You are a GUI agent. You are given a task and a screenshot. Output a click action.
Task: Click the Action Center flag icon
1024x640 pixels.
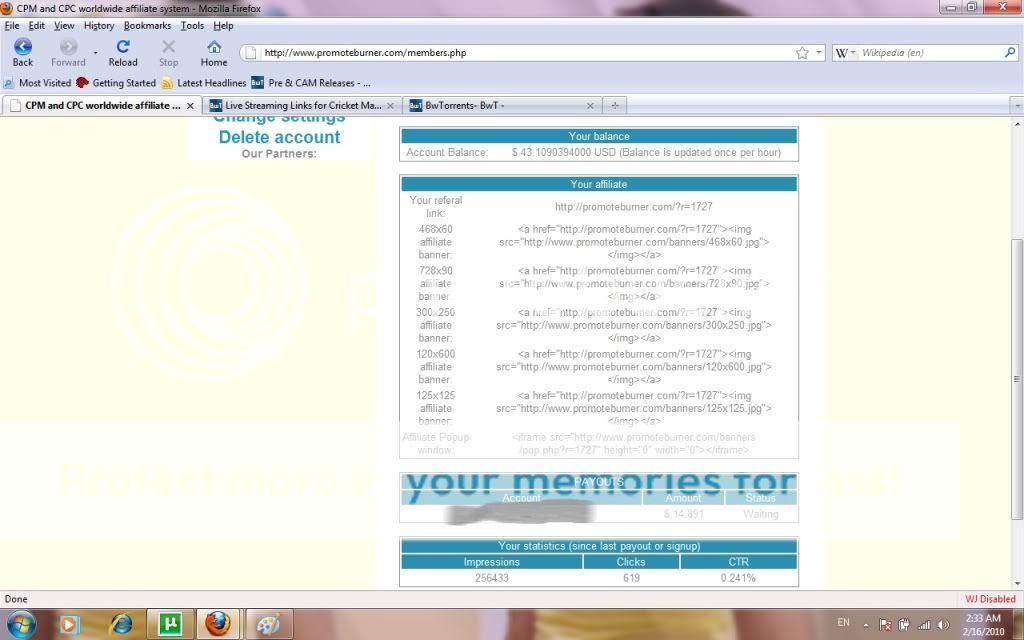click(x=886, y=624)
